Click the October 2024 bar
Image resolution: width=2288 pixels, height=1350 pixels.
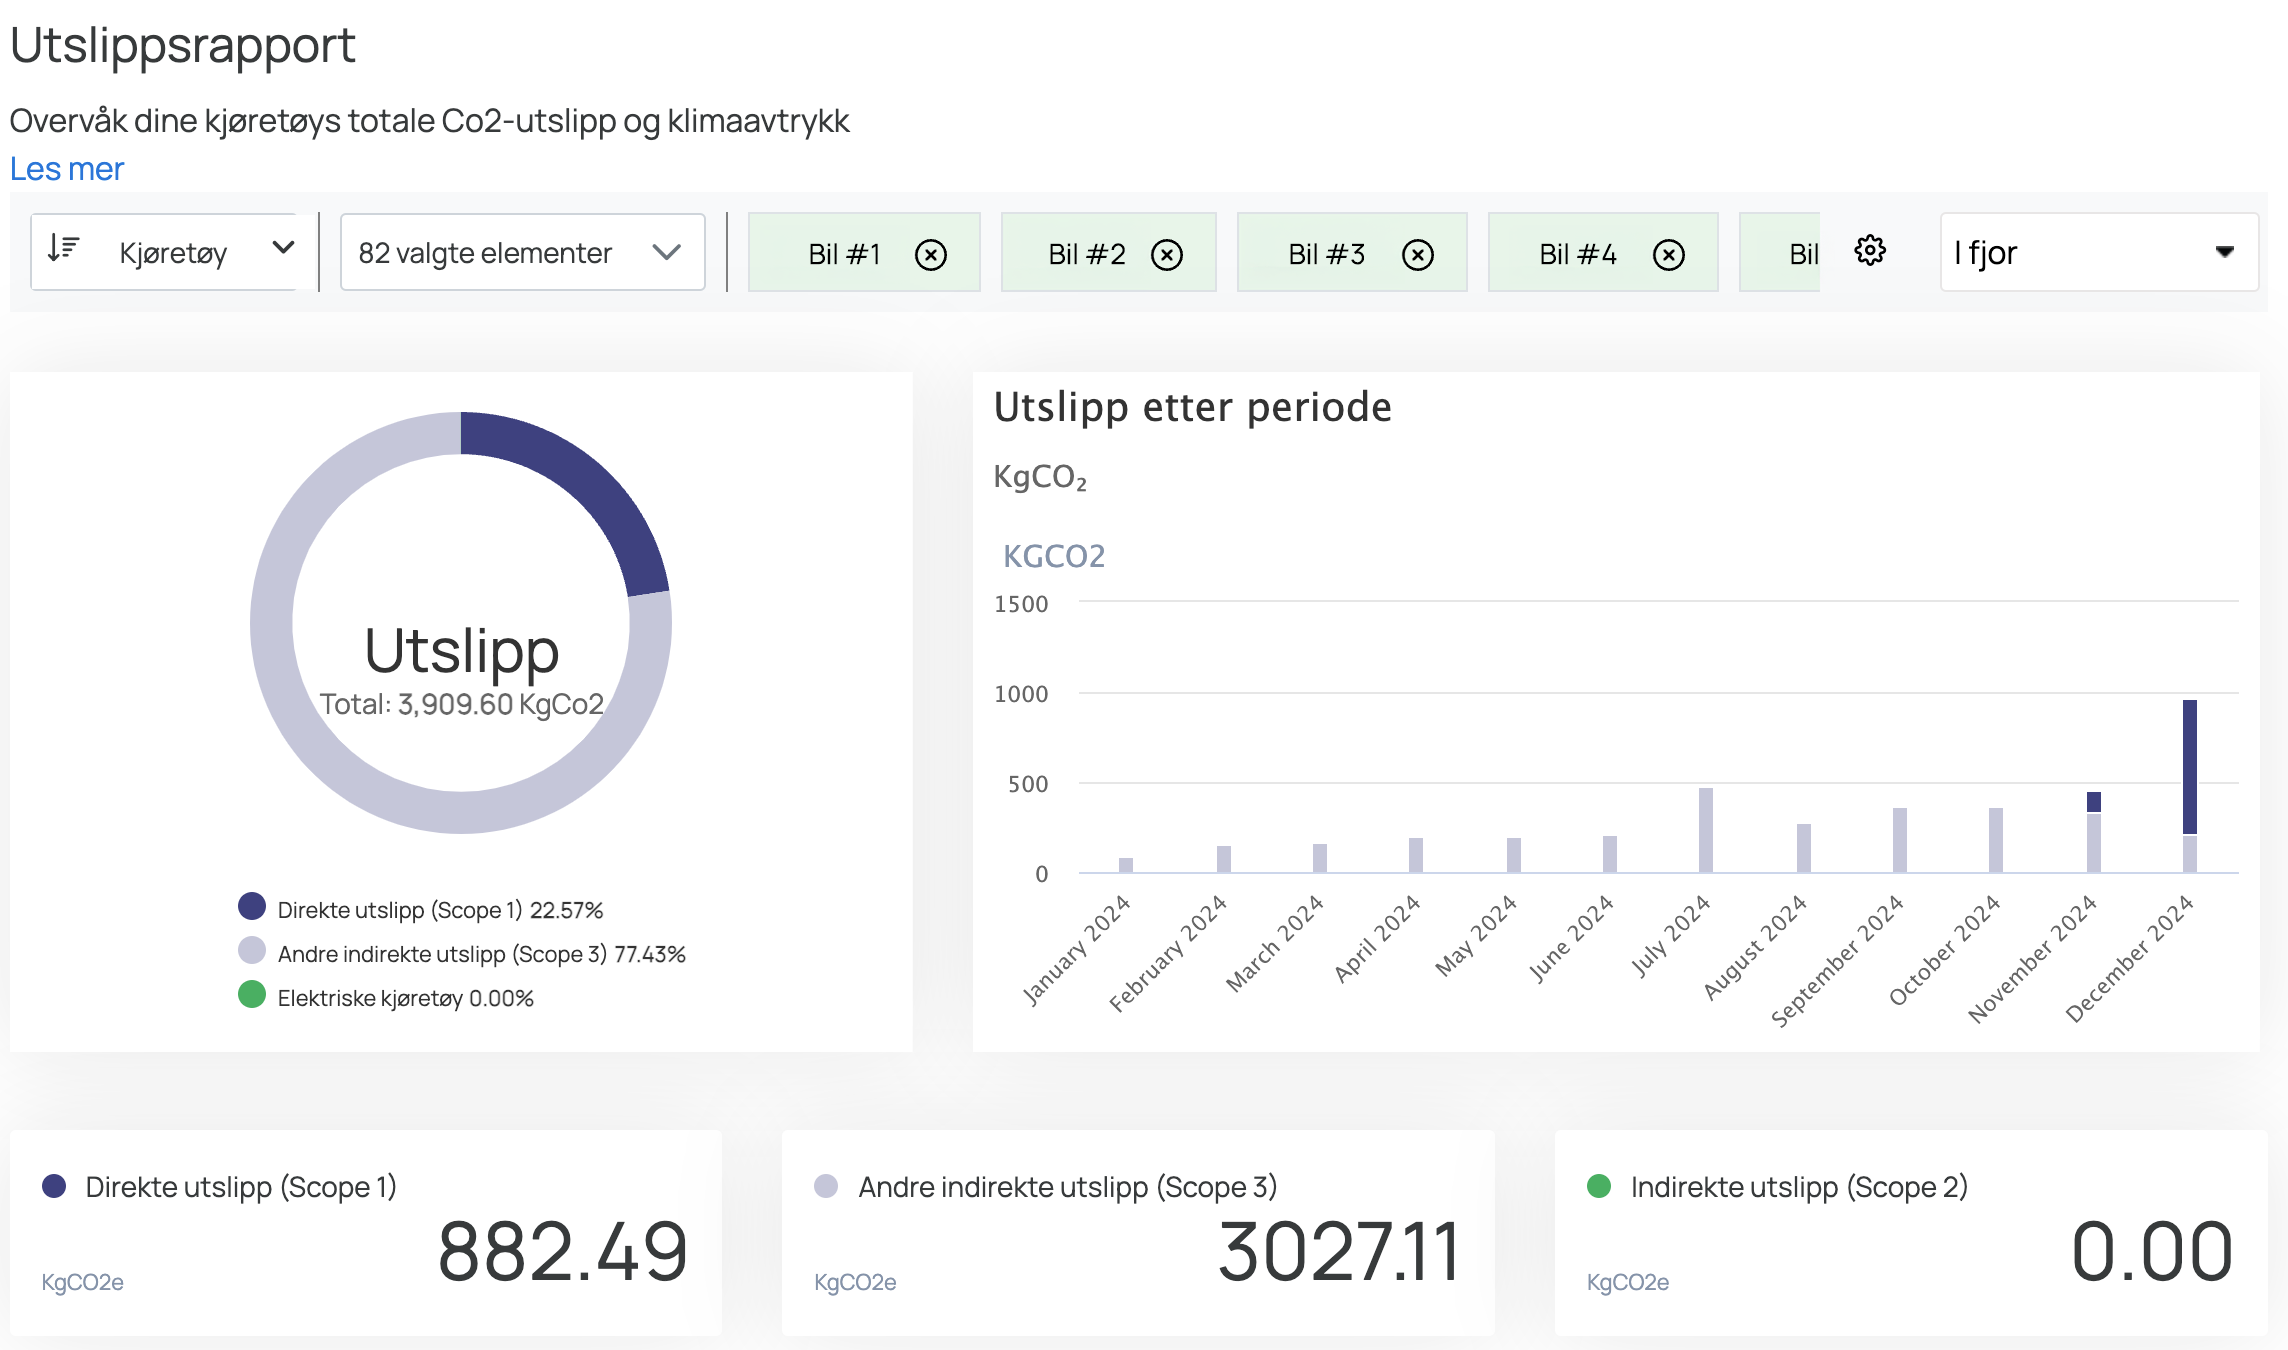[x=1996, y=840]
